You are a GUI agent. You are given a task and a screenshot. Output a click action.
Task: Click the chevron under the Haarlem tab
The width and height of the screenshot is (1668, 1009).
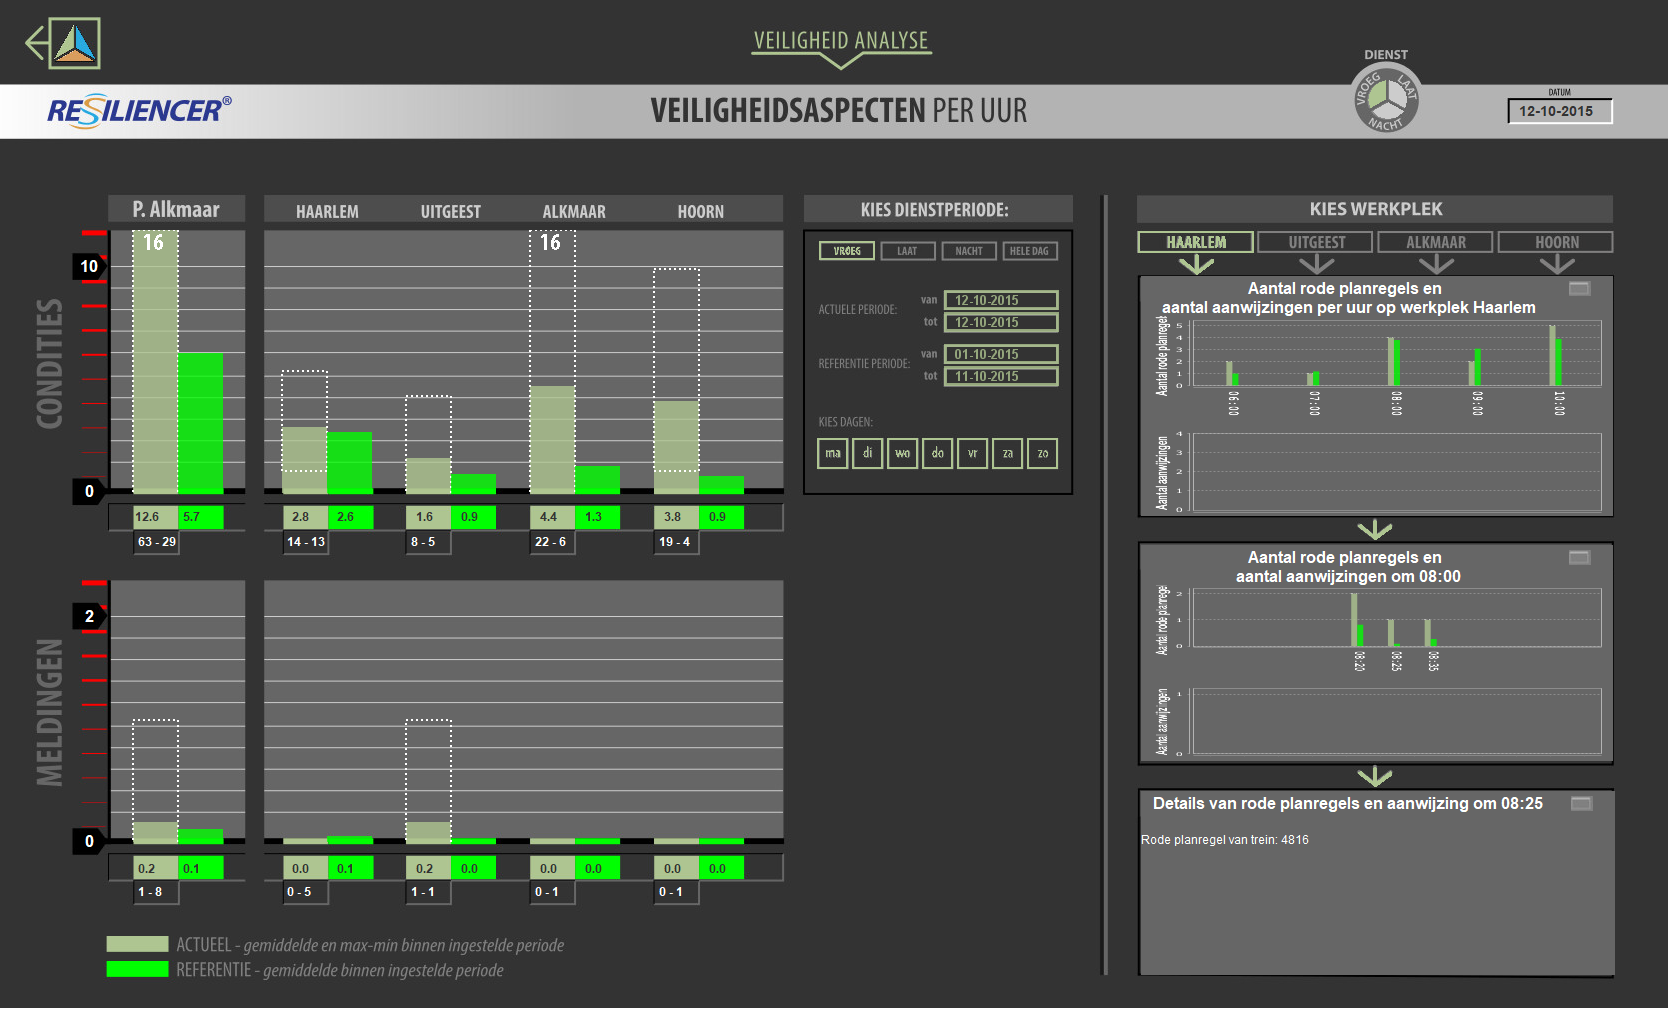pyautogui.click(x=1196, y=265)
